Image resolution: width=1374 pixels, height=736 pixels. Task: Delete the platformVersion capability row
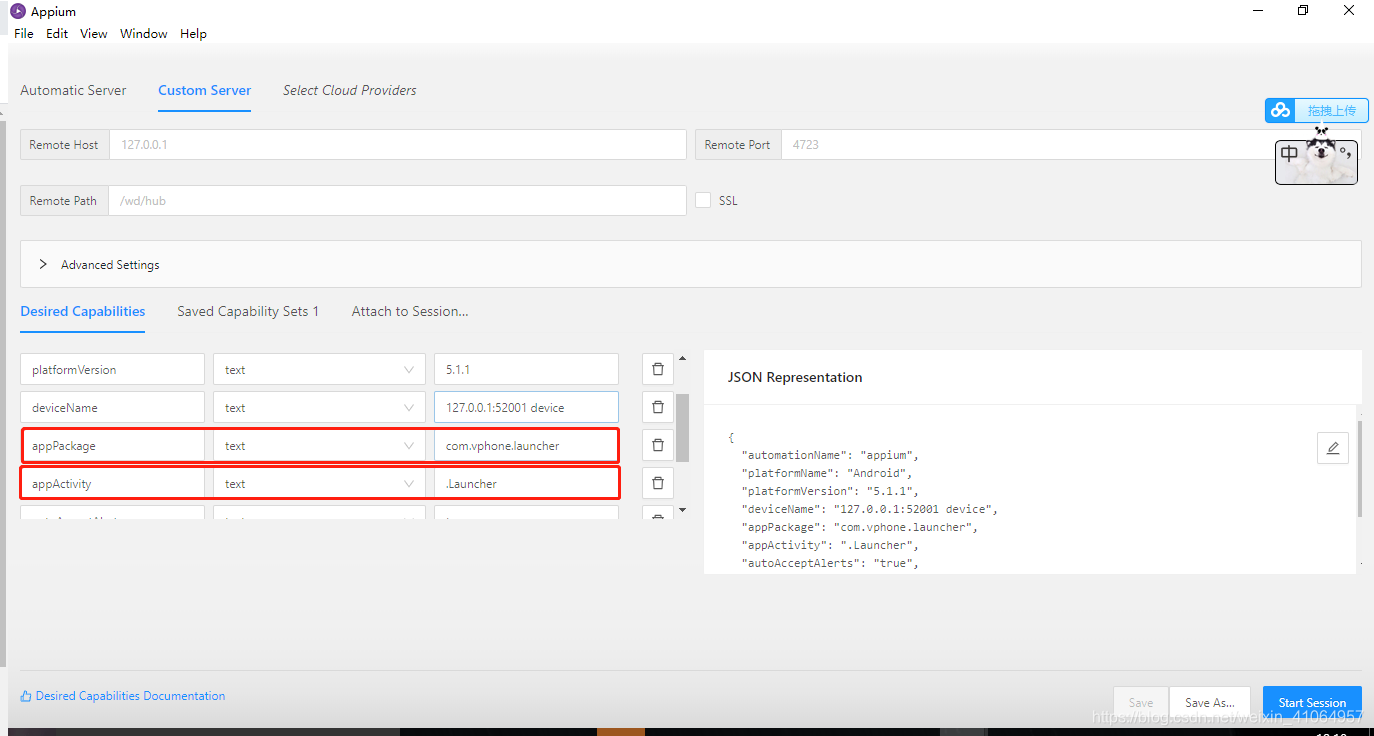pos(658,369)
